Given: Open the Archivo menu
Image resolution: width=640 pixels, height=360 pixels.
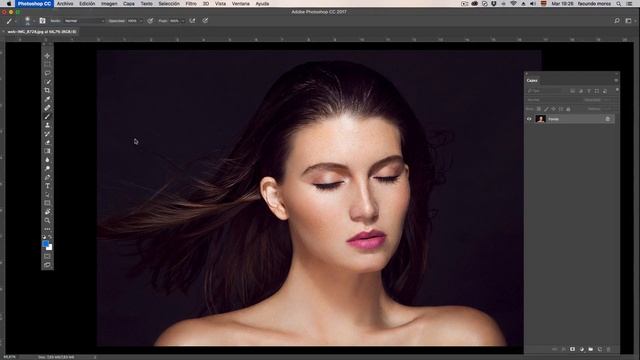Looking at the screenshot, I should click(65, 4).
